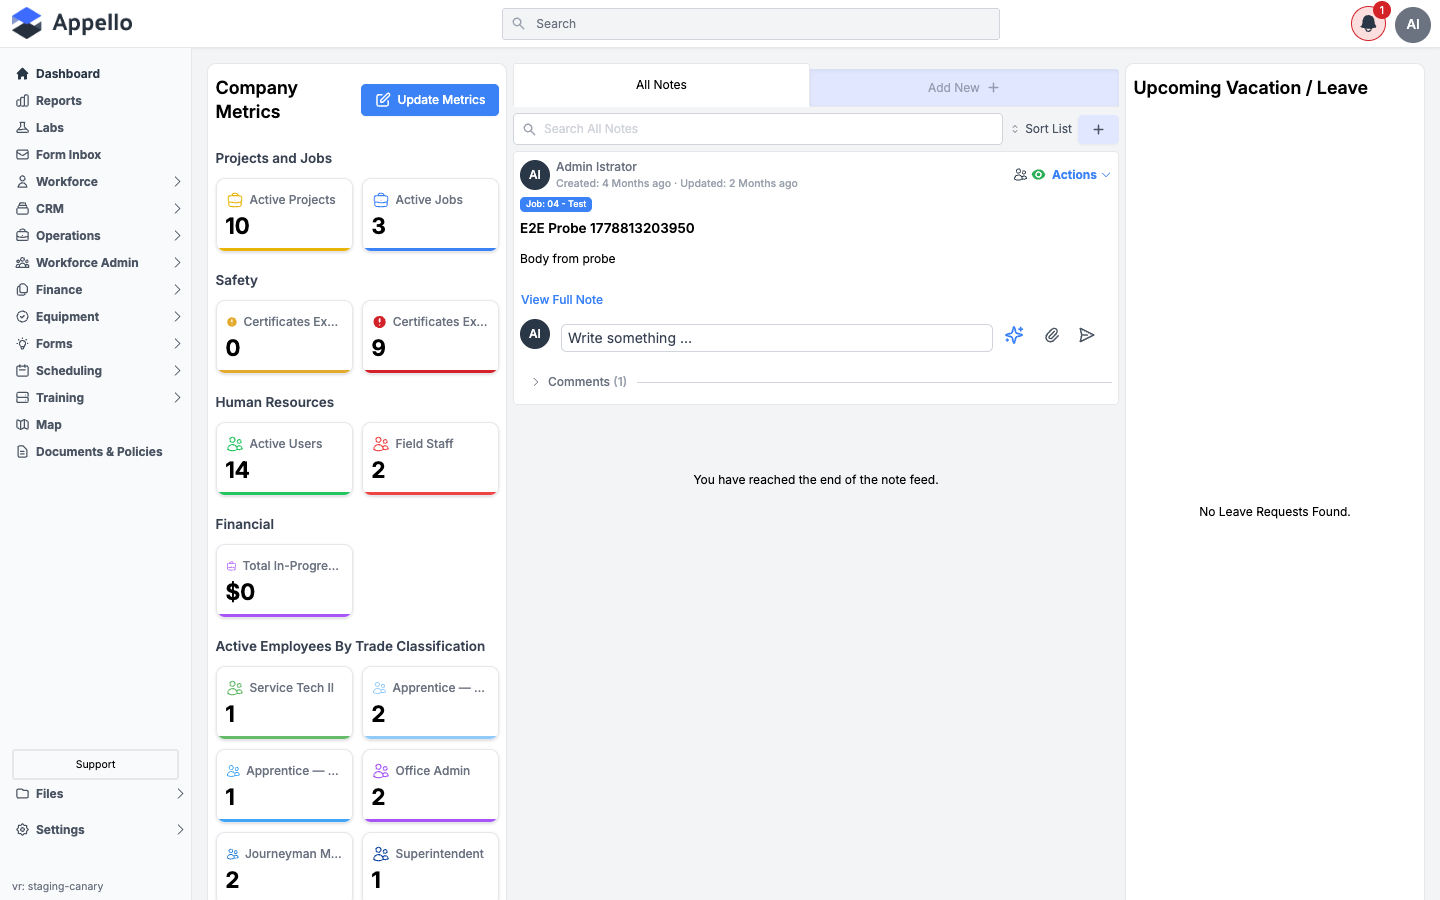The image size is (1440, 900).
Task: Open the Field Staff metric card
Action: click(x=430, y=458)
